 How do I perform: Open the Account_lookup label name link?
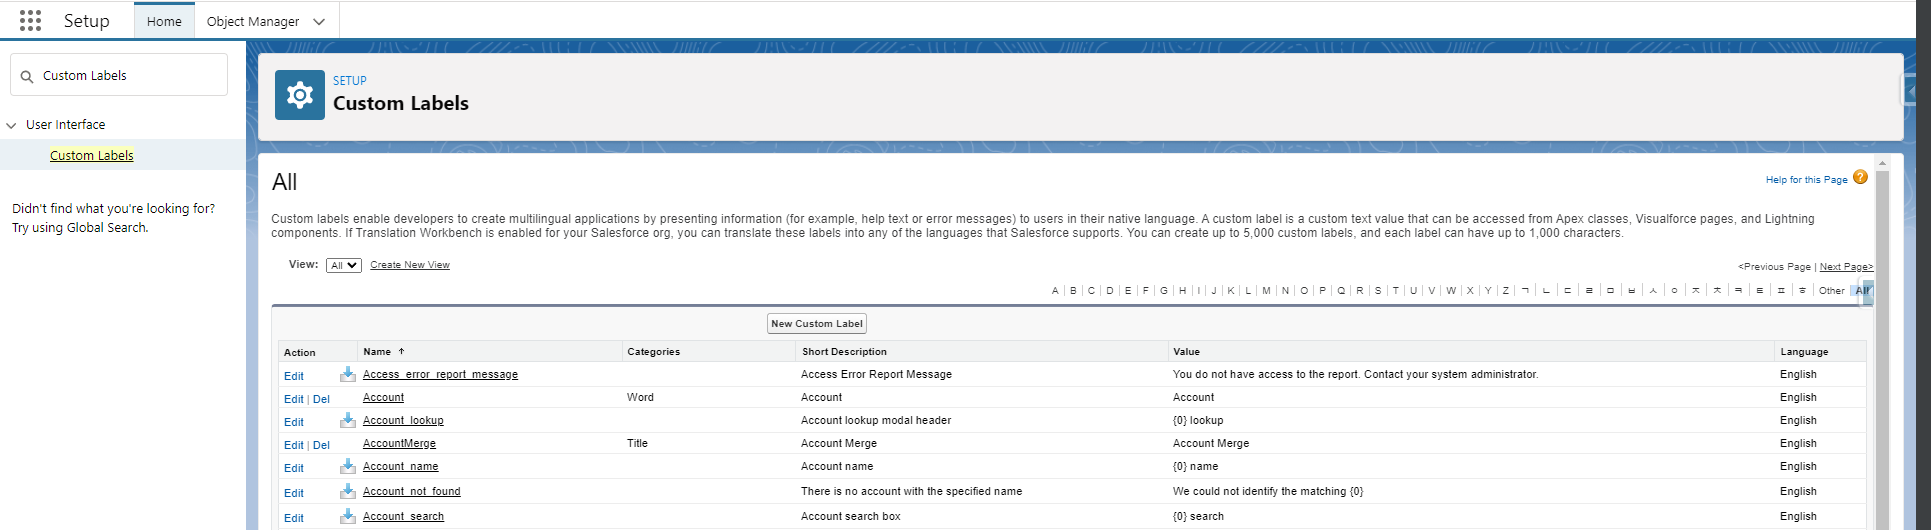coord(403,420)
